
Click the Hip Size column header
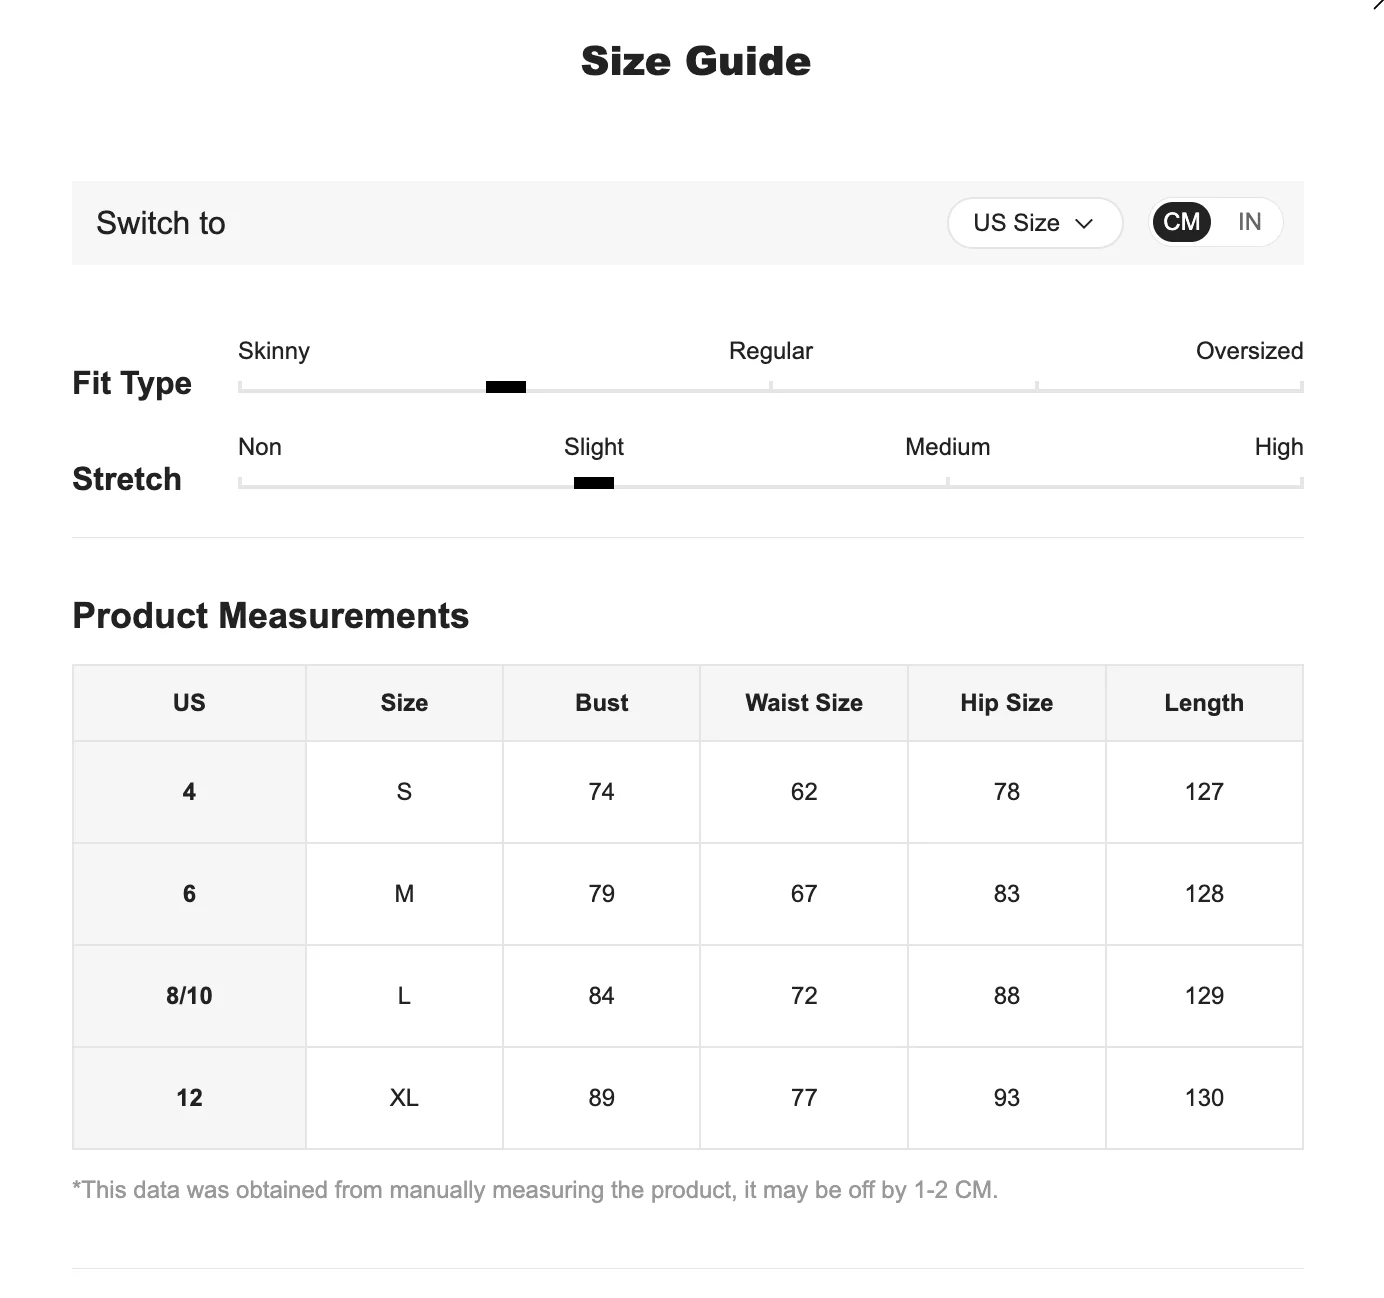[x=1006, y=703]
